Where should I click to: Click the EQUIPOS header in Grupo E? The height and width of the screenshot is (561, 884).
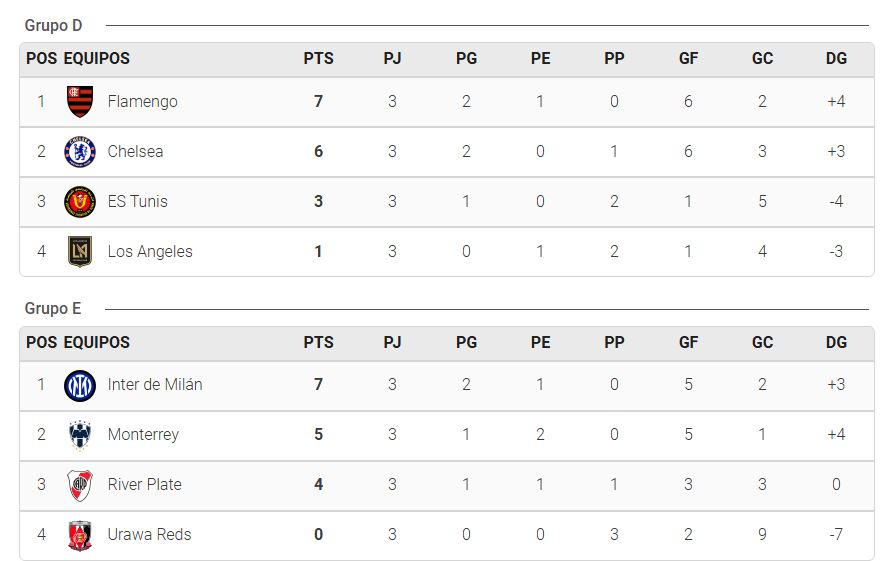tap(96, 342)
